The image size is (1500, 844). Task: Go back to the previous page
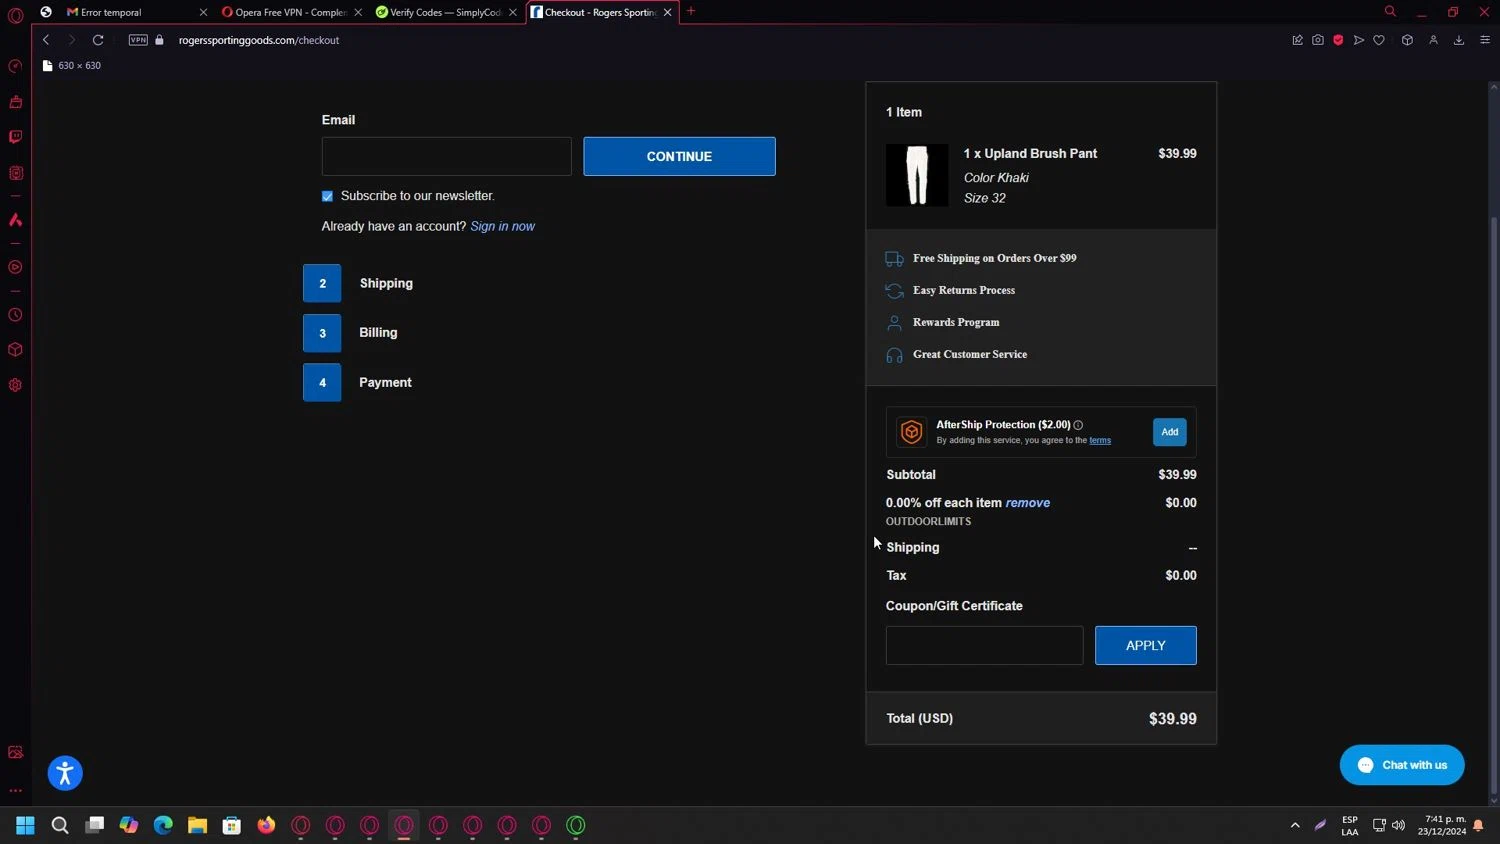(x=46, y=40)
